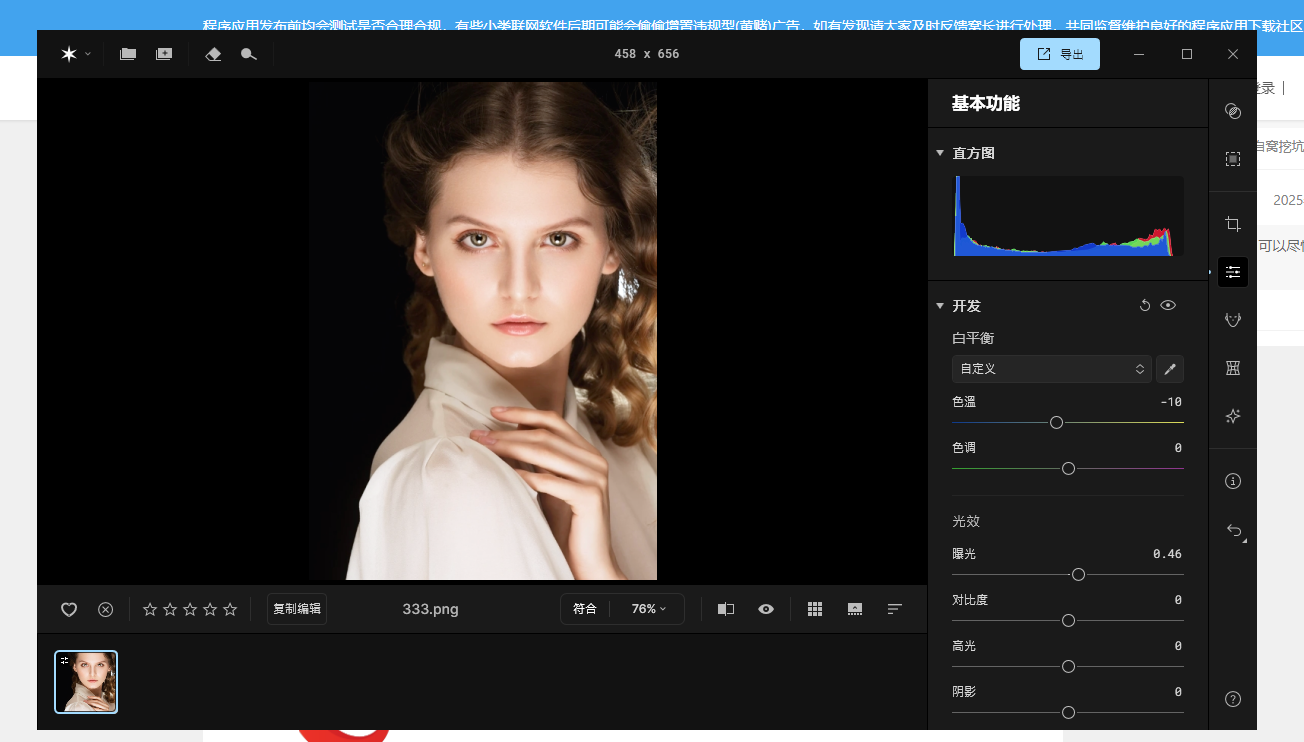
Task: Select the crop tool in sidebar
Action: point(1233,224)
